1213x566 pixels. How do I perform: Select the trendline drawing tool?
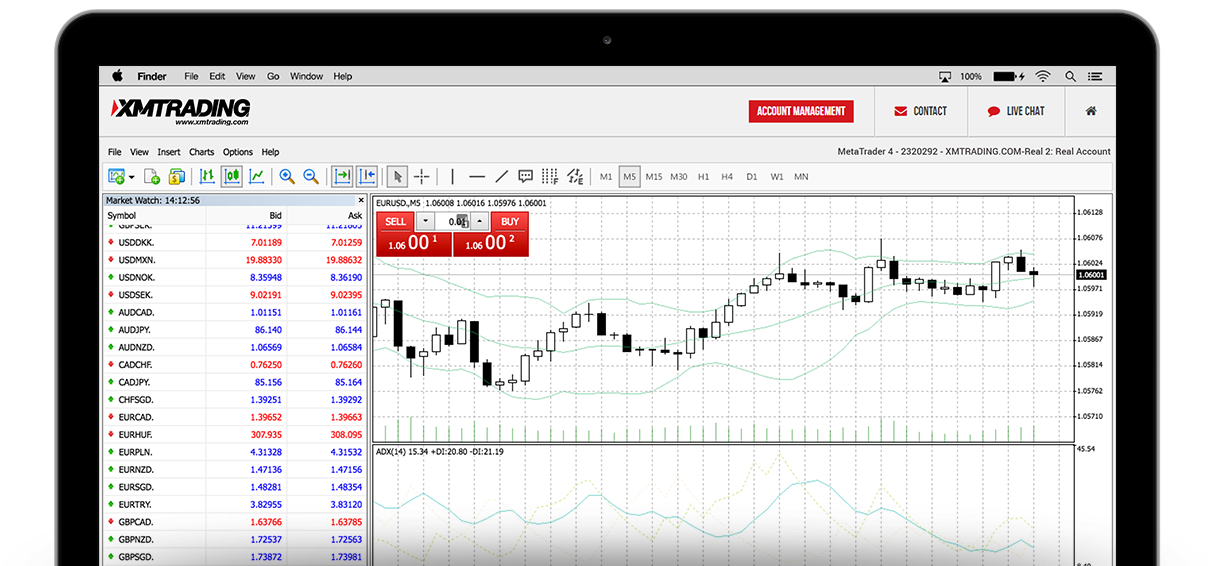coord(502,177)
